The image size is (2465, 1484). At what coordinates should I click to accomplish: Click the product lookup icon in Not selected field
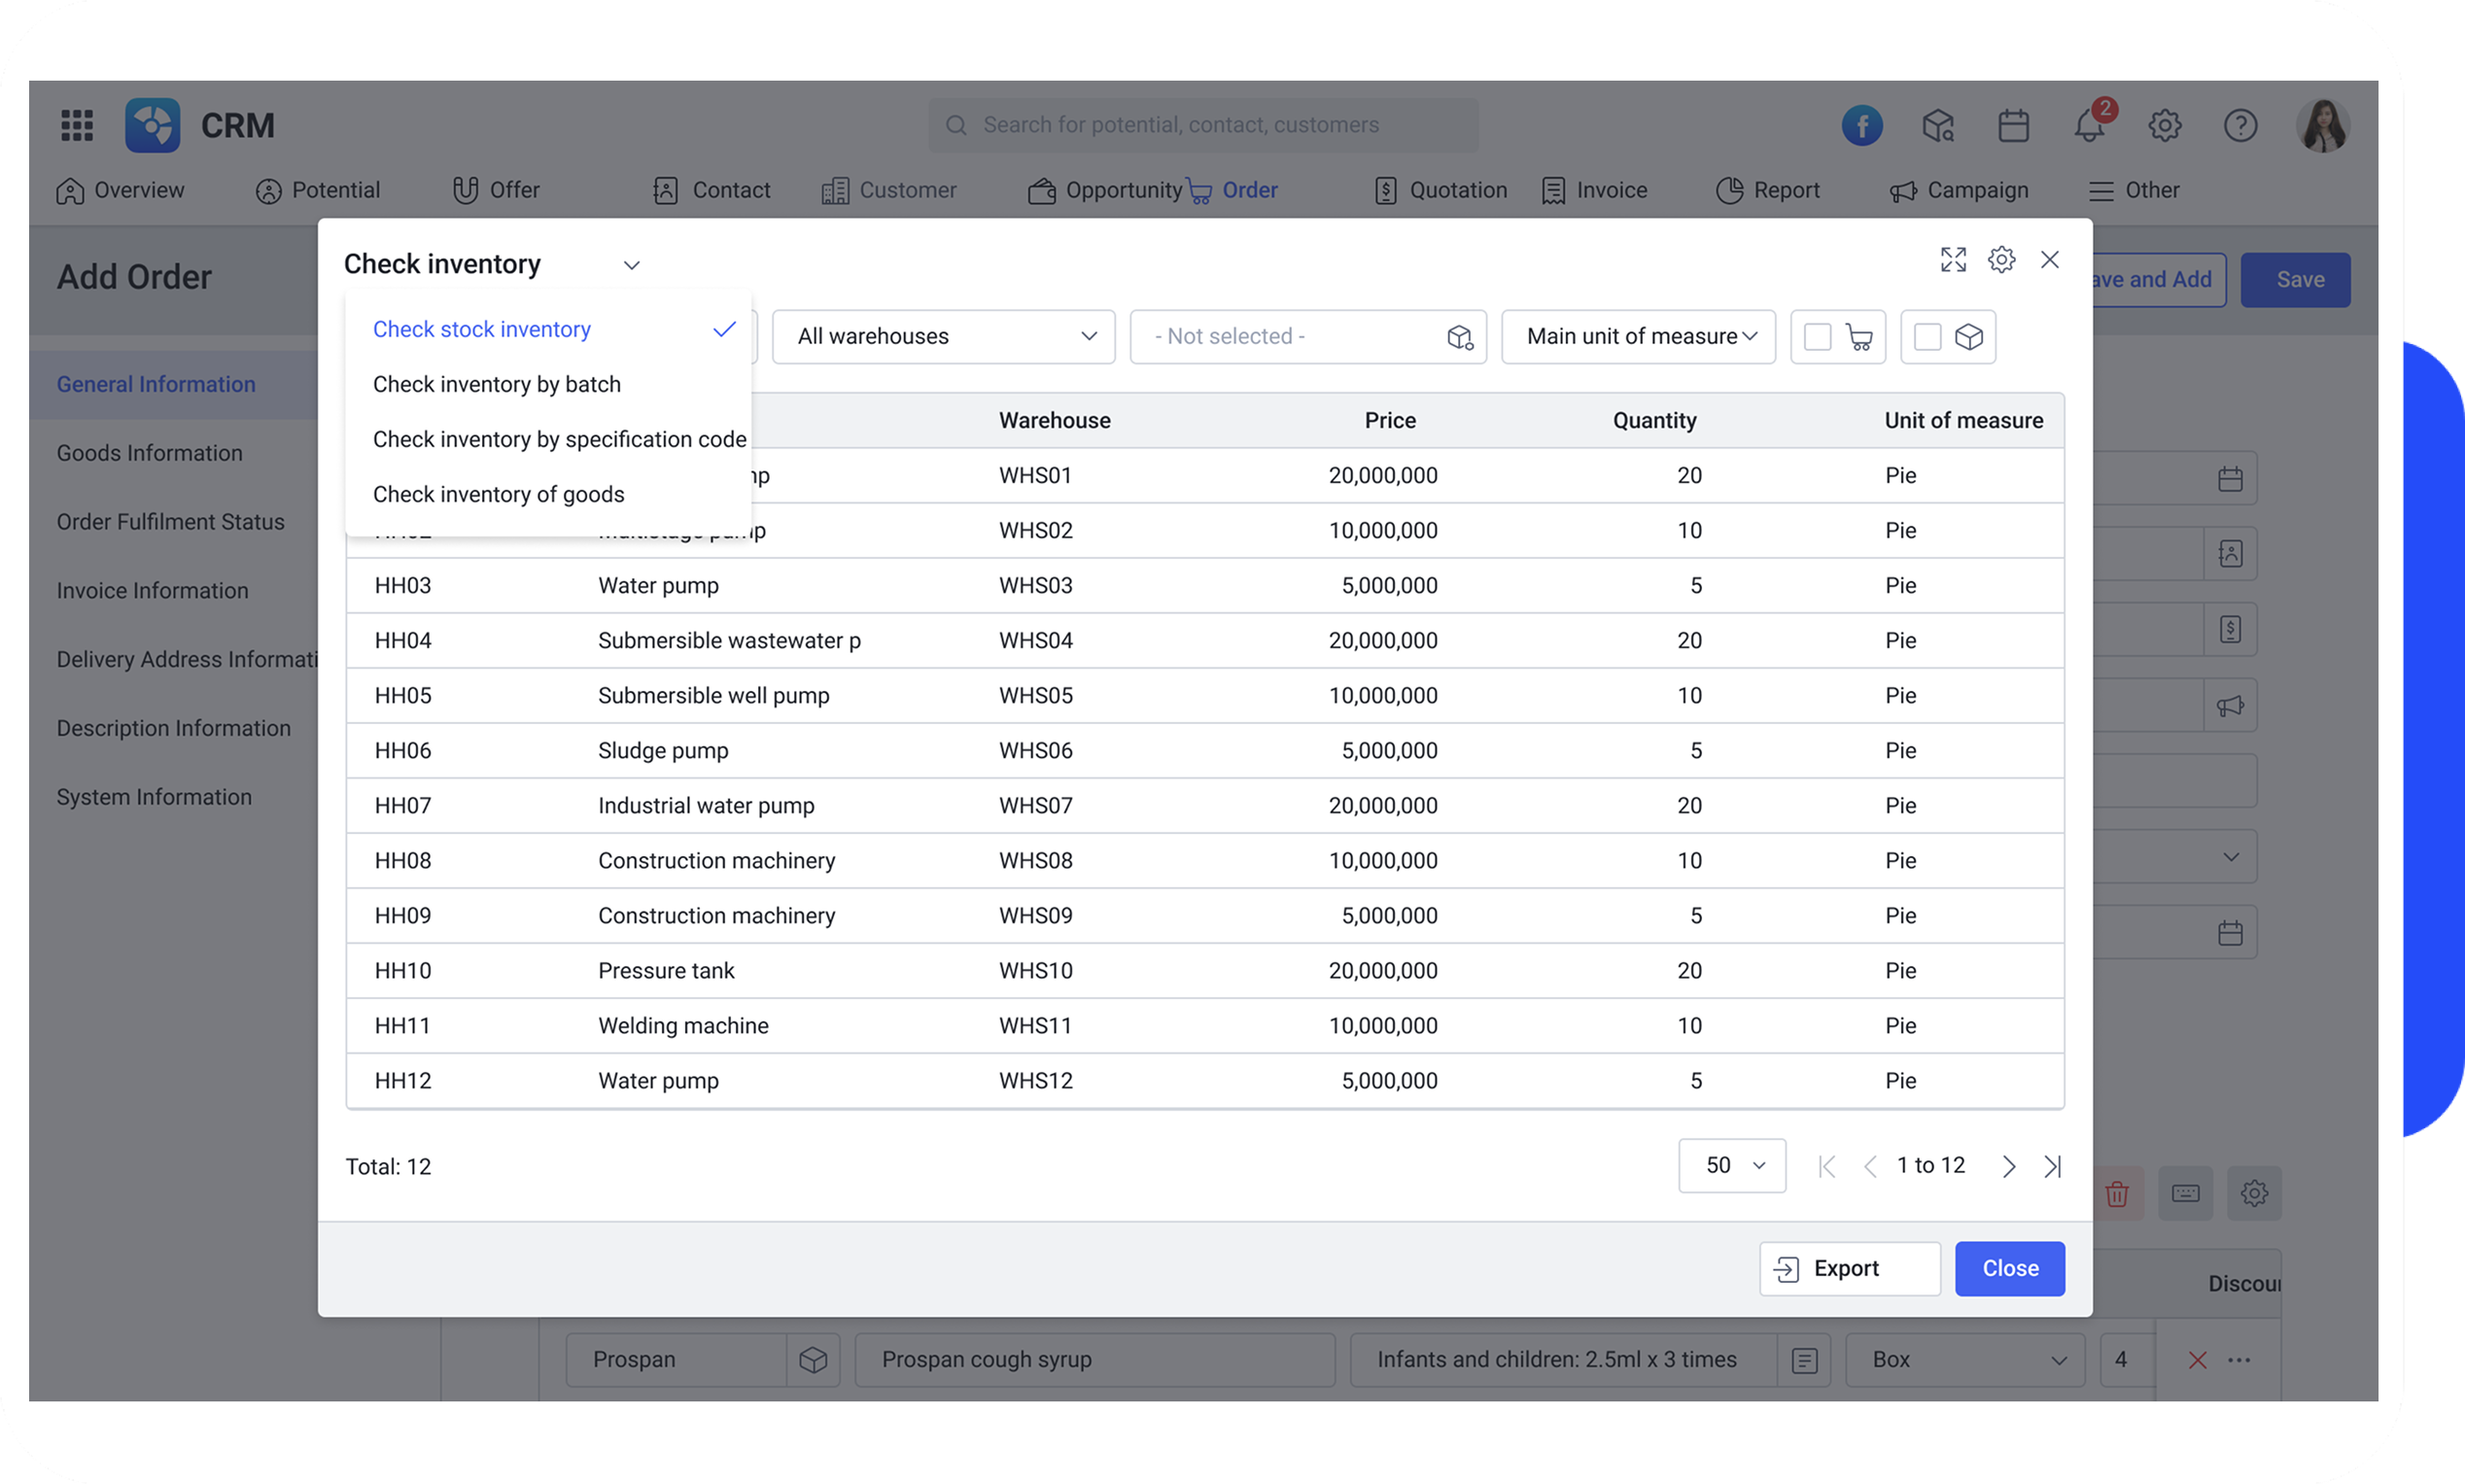[x=1459, y=338]
